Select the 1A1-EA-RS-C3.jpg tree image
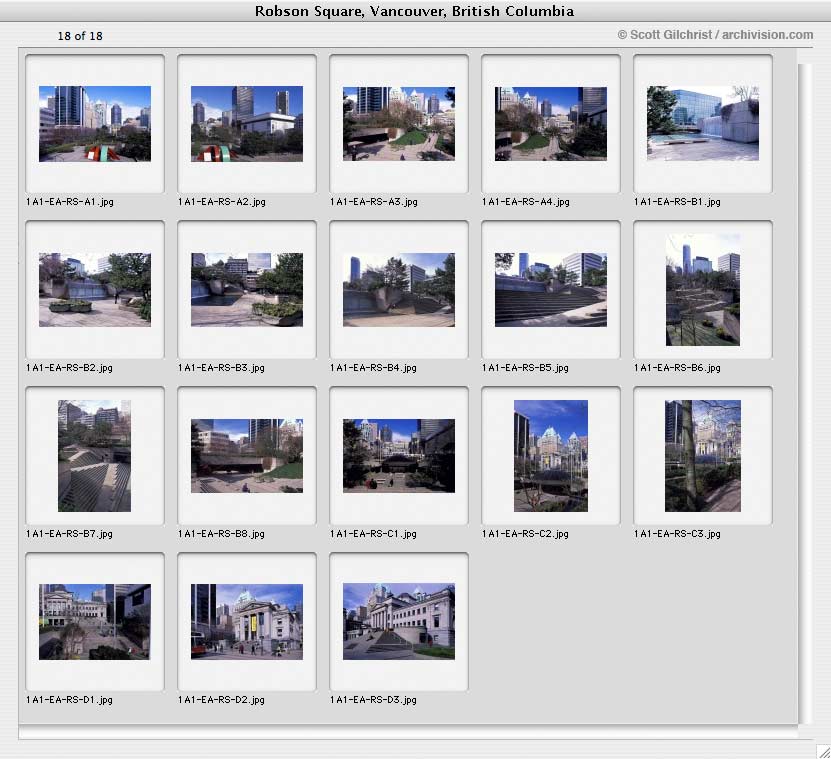 pyautogui.click(x=703, y=456)
